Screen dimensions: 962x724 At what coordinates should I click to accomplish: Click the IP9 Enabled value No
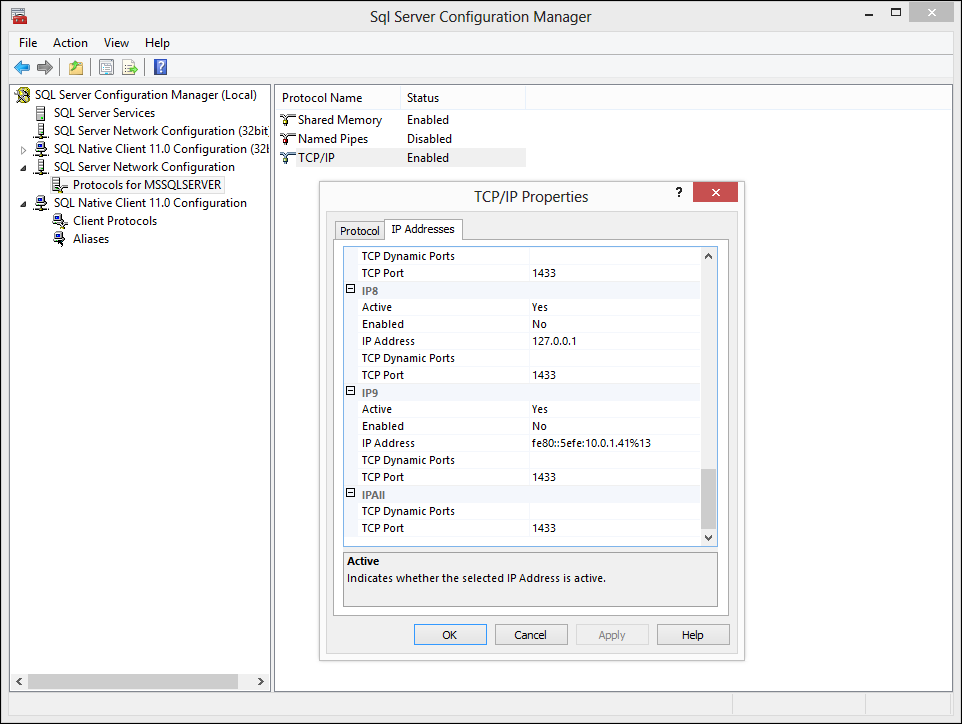615,426
